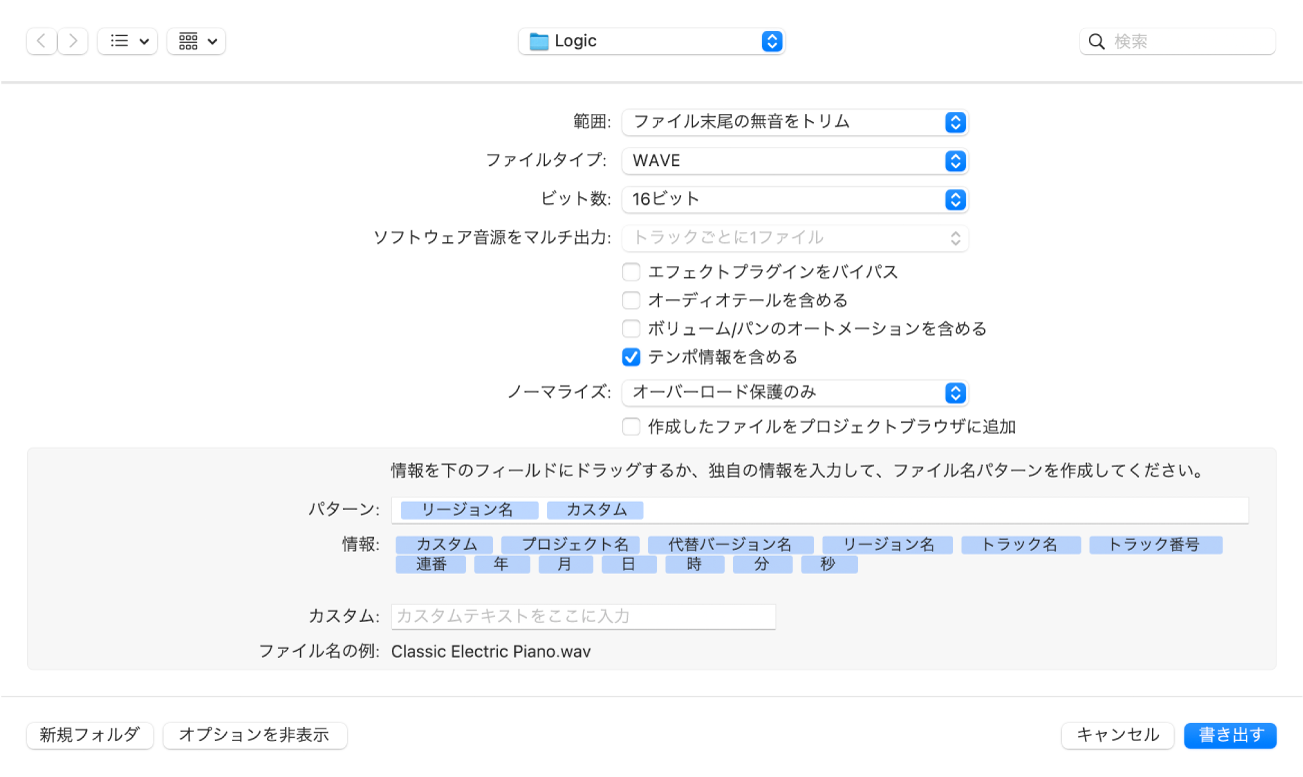This screenshot has height=777, width=1303.
Task: Uncheck テンポ情報を含める
Action: pos(631,355)
